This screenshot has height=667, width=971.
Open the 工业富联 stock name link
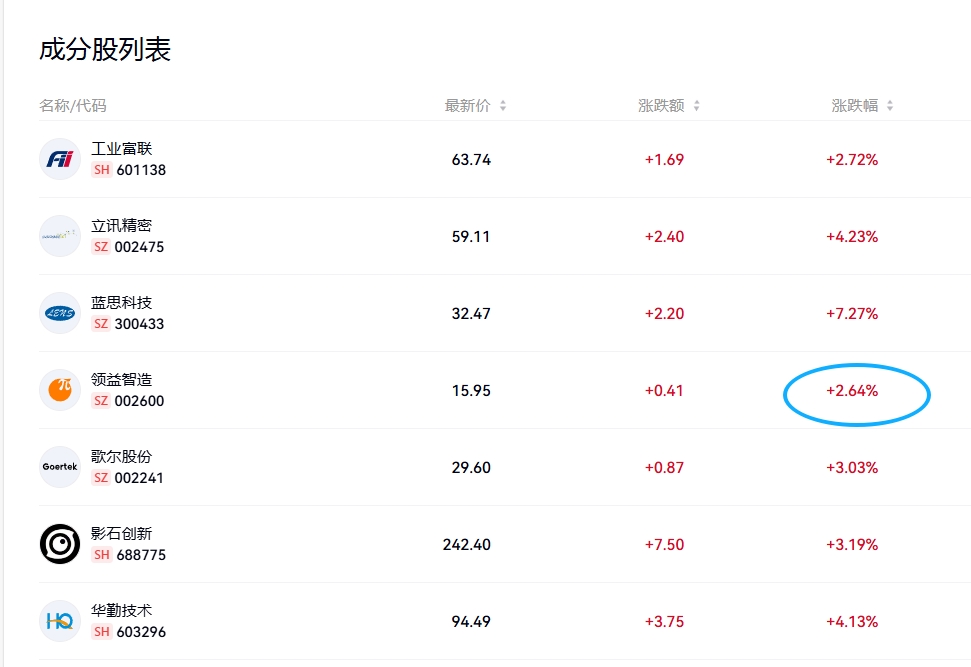pyautogui.click(x=122, y=149)
